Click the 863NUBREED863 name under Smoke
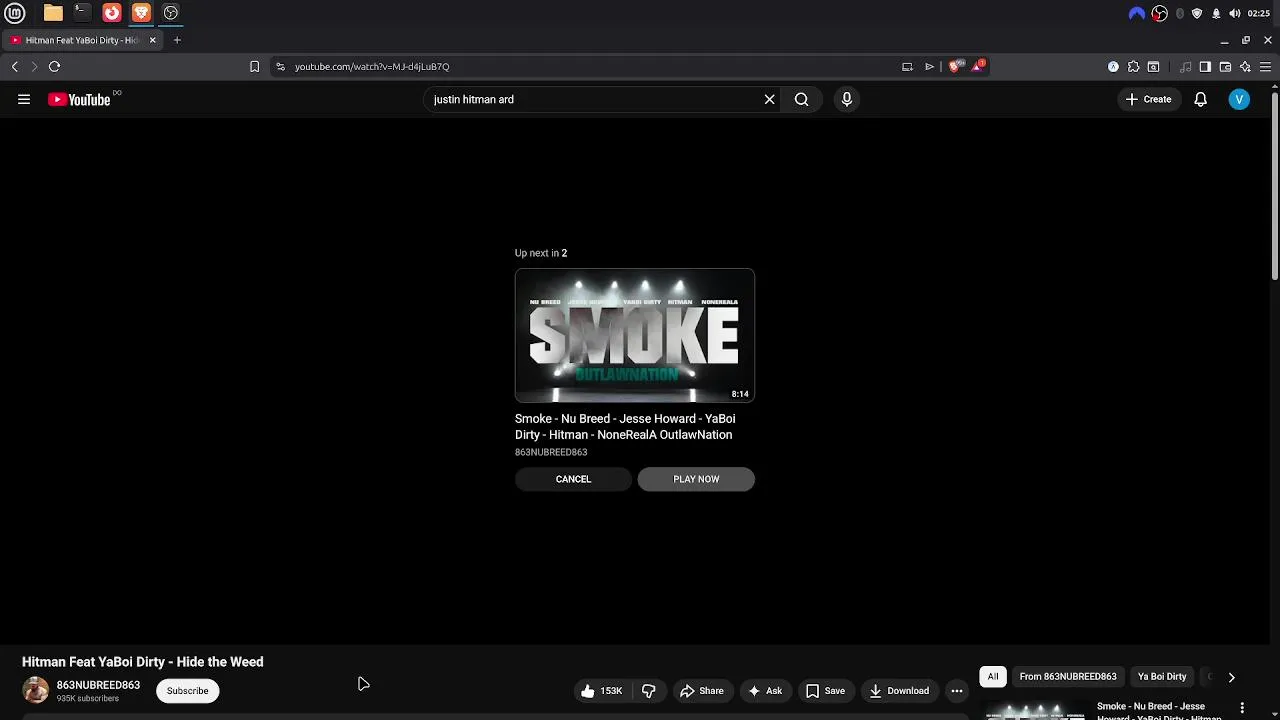 click(x=551, y=452)
